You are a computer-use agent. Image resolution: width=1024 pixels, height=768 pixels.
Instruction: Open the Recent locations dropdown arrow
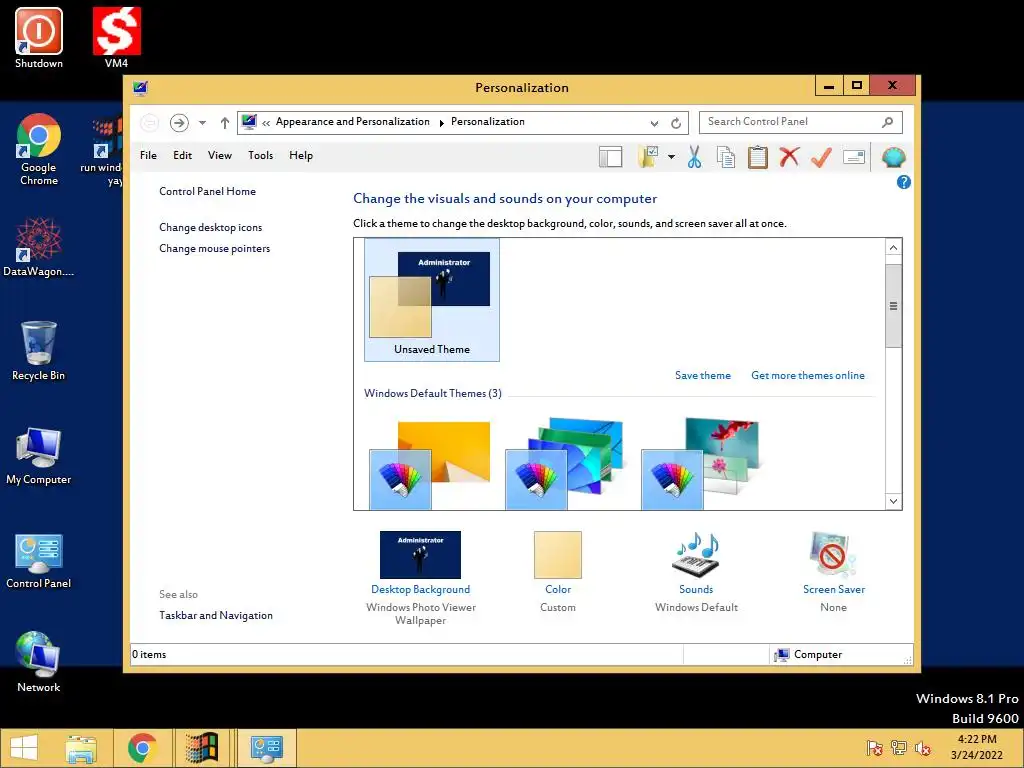click(202, 123)
